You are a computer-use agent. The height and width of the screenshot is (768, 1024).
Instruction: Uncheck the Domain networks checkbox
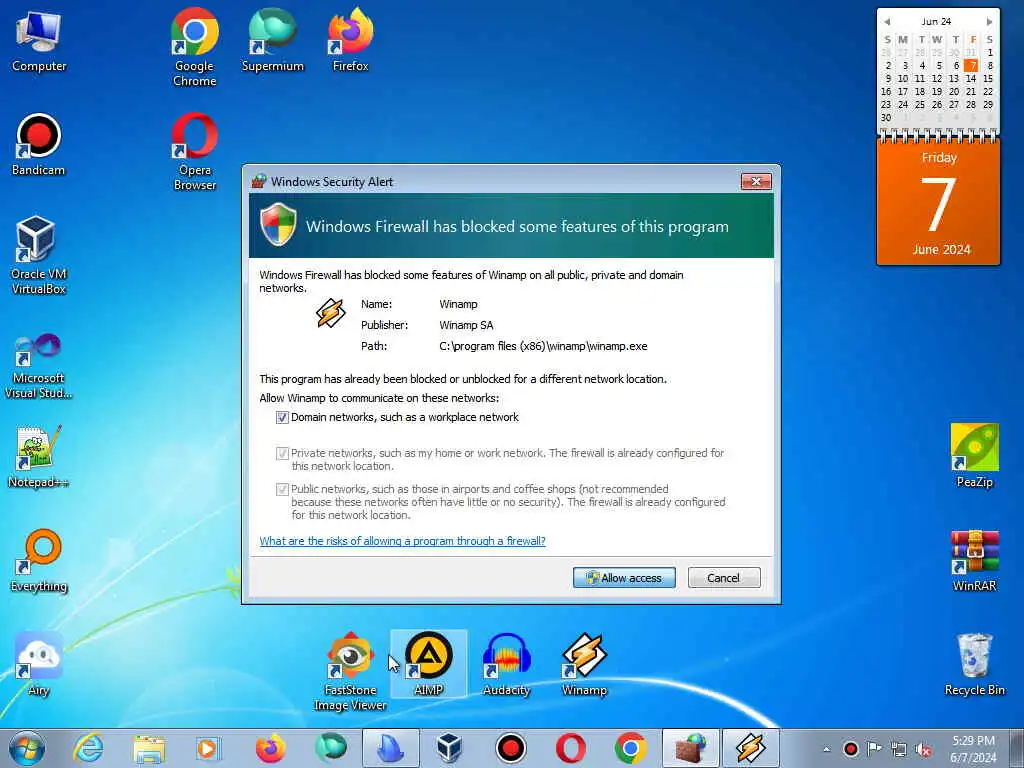click(282, 417)
